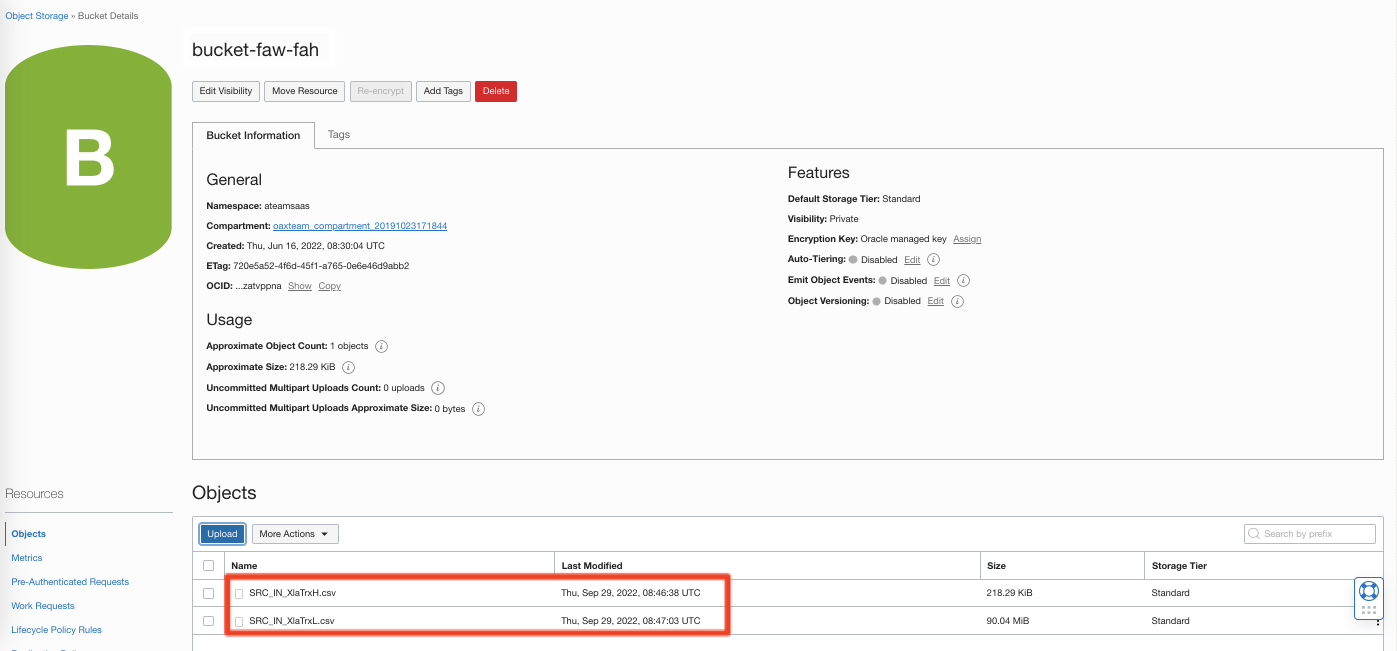
Task: Switch to the Tags tab
Action: 338,134
